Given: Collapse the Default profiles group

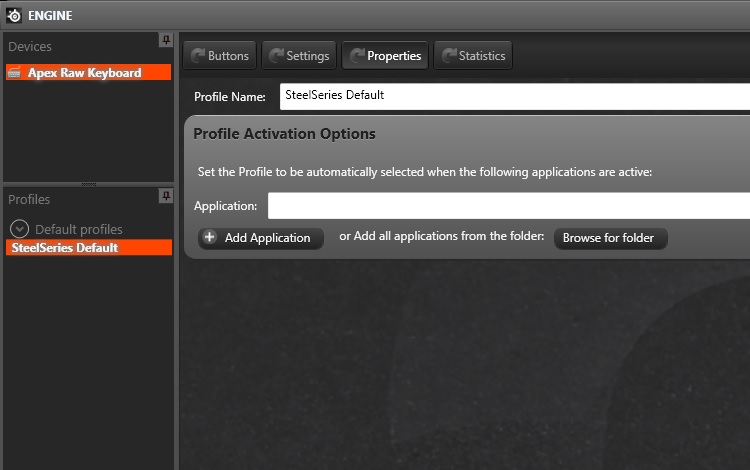Looking at the screenshot, I should (19, 229).
